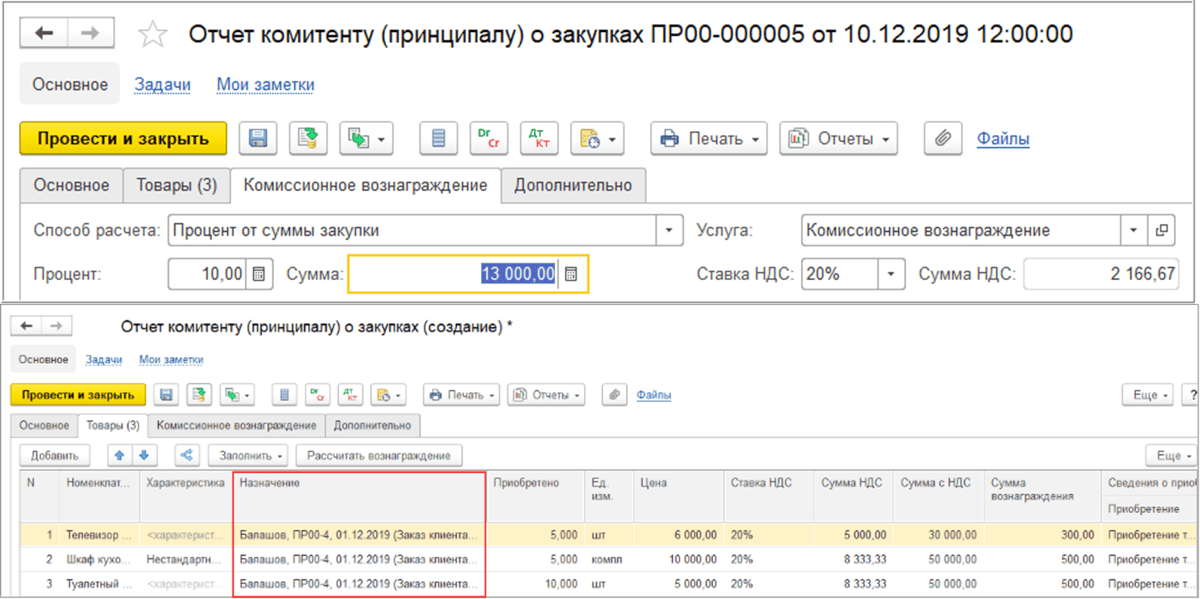Add upper document to favorites with star

152,35
